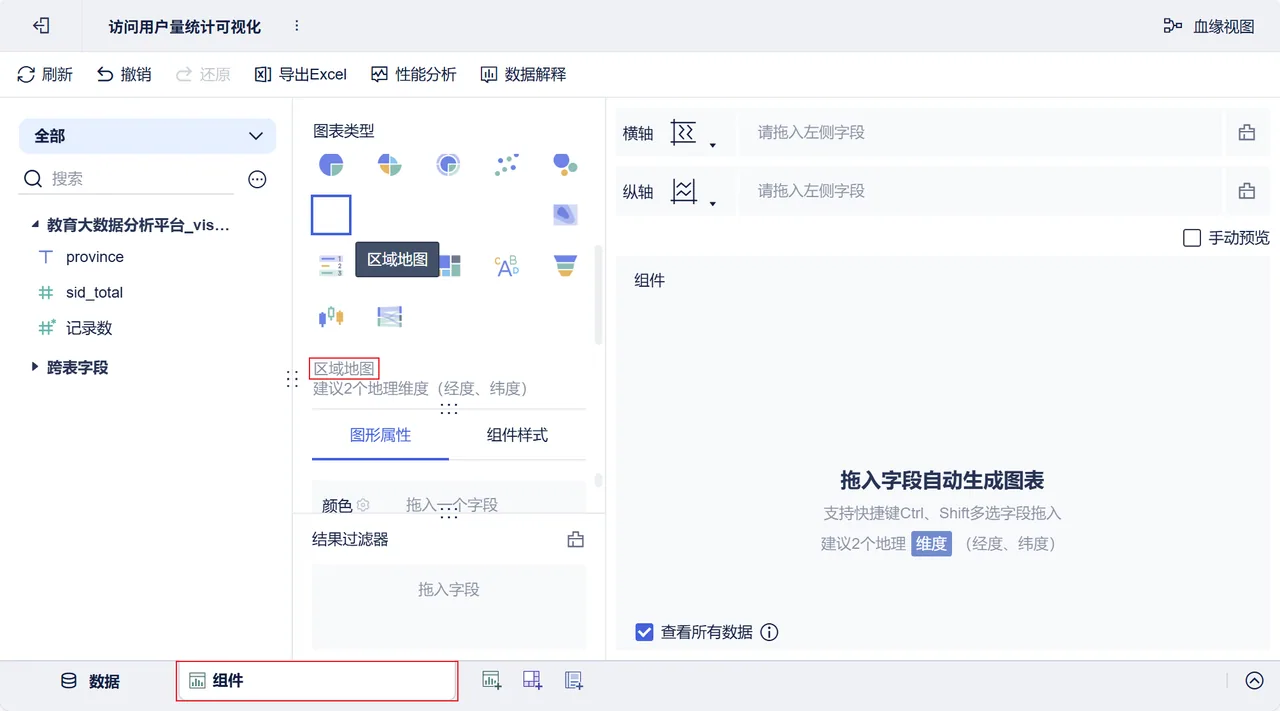Viewport: 1280px width, 711px height.
Task: Click the 纵轴 field drop area
Action: coord(980,191)
